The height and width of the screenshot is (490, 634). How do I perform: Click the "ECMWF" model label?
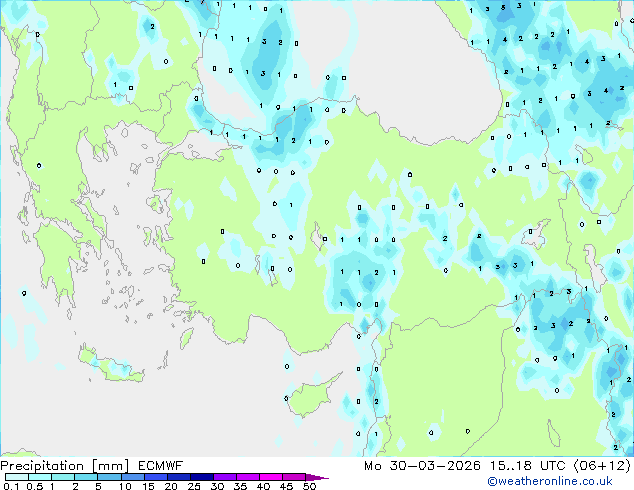(x=161, y=466)
